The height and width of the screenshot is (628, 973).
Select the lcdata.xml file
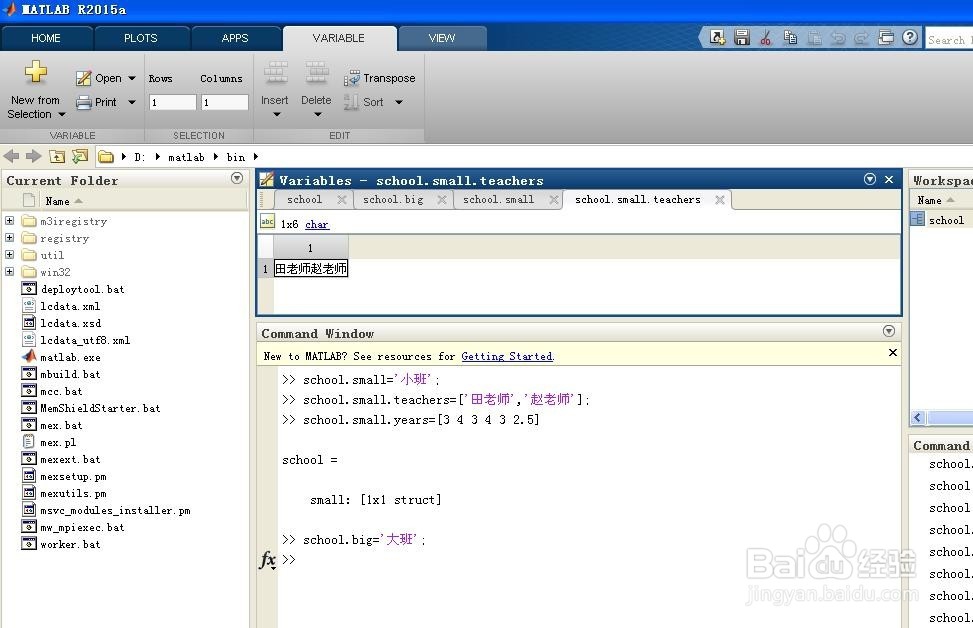tap(70, 306)
